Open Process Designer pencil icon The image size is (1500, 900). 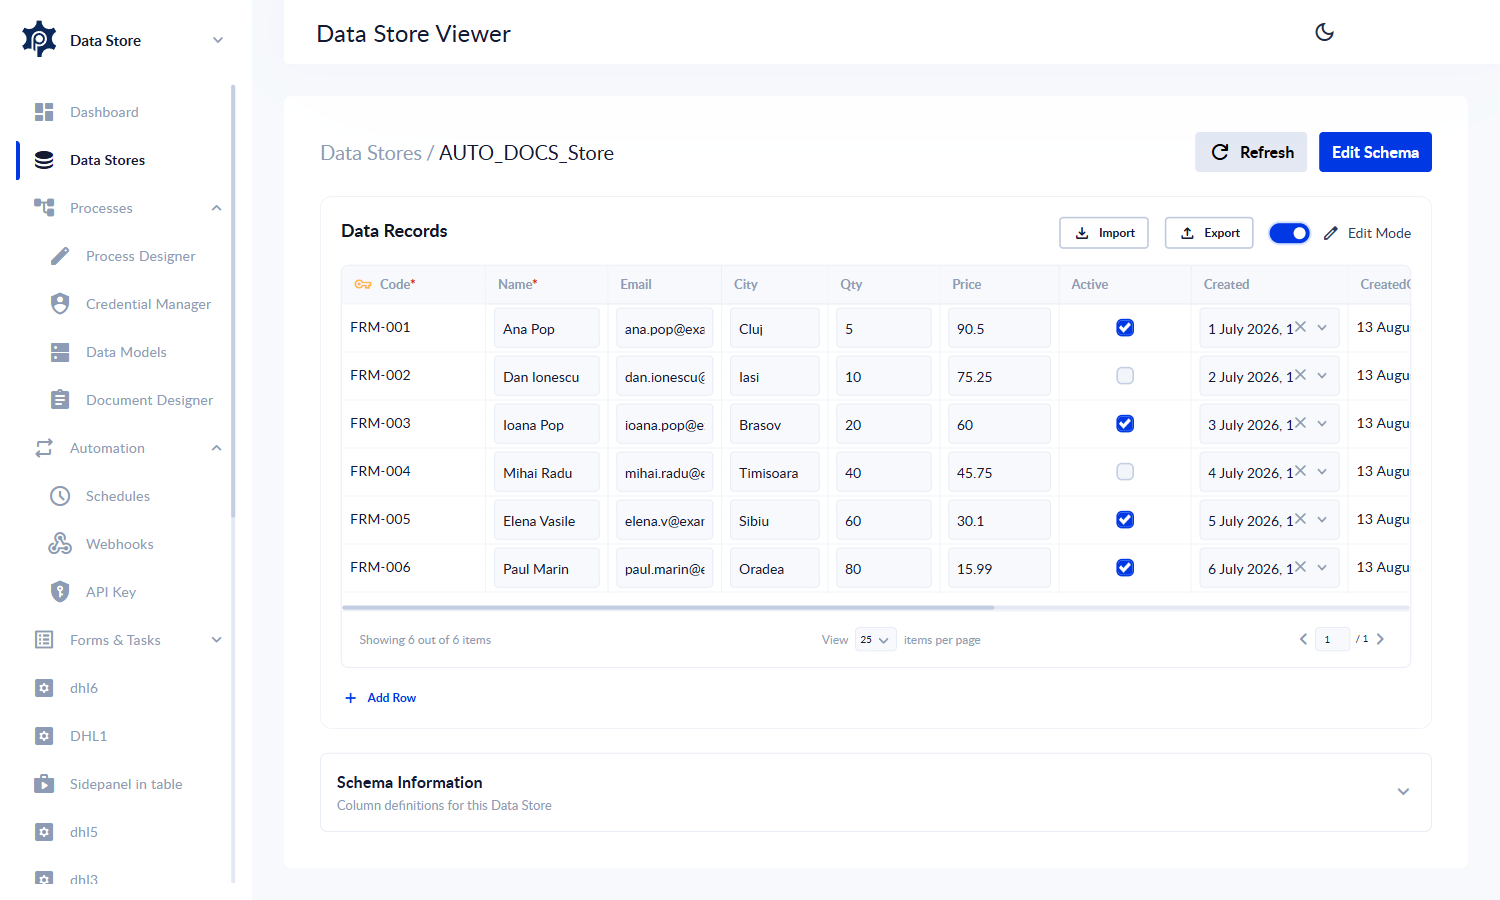point(60,256)
